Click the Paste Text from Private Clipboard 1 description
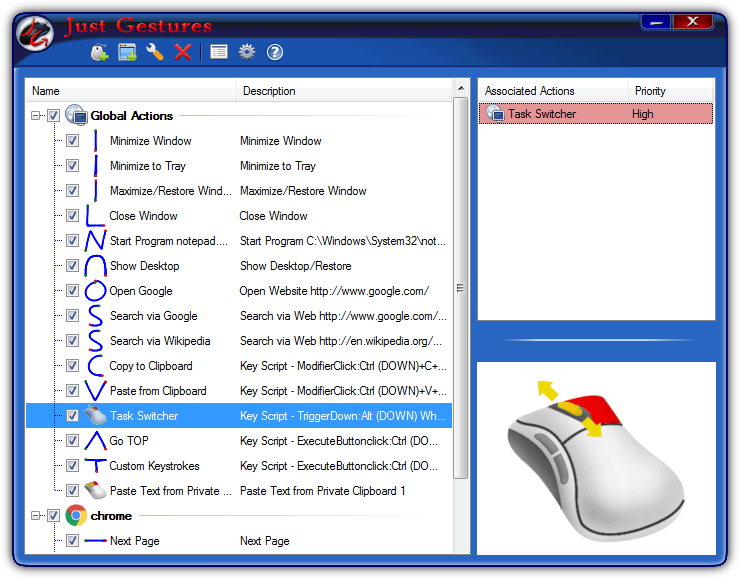The image size is (740, 578). (323, 491)
